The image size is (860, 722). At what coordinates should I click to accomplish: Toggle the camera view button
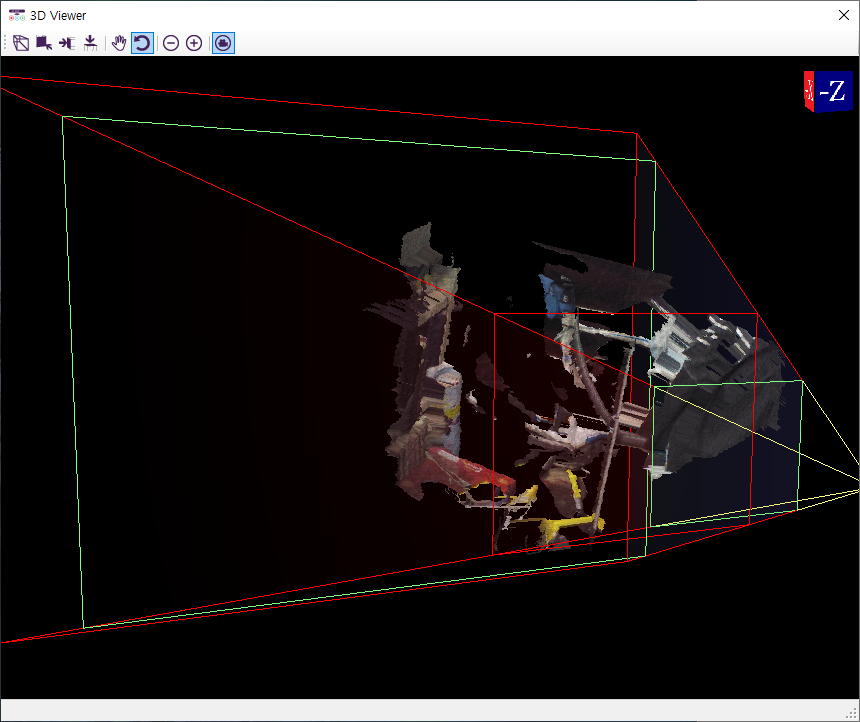223,43
